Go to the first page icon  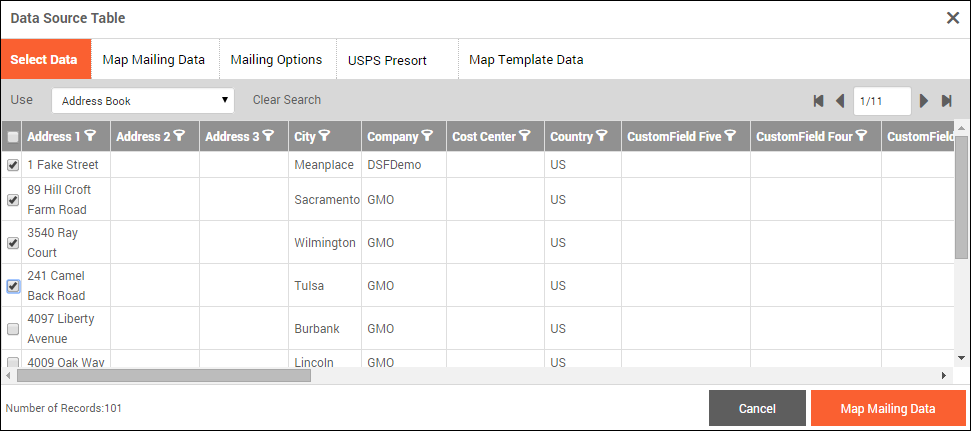tap(818, 101)
